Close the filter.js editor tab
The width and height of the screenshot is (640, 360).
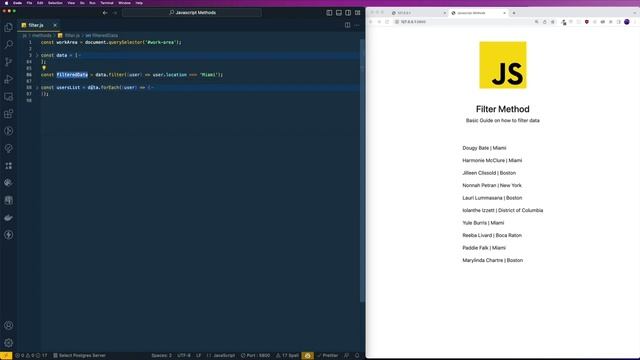point(55,25)
